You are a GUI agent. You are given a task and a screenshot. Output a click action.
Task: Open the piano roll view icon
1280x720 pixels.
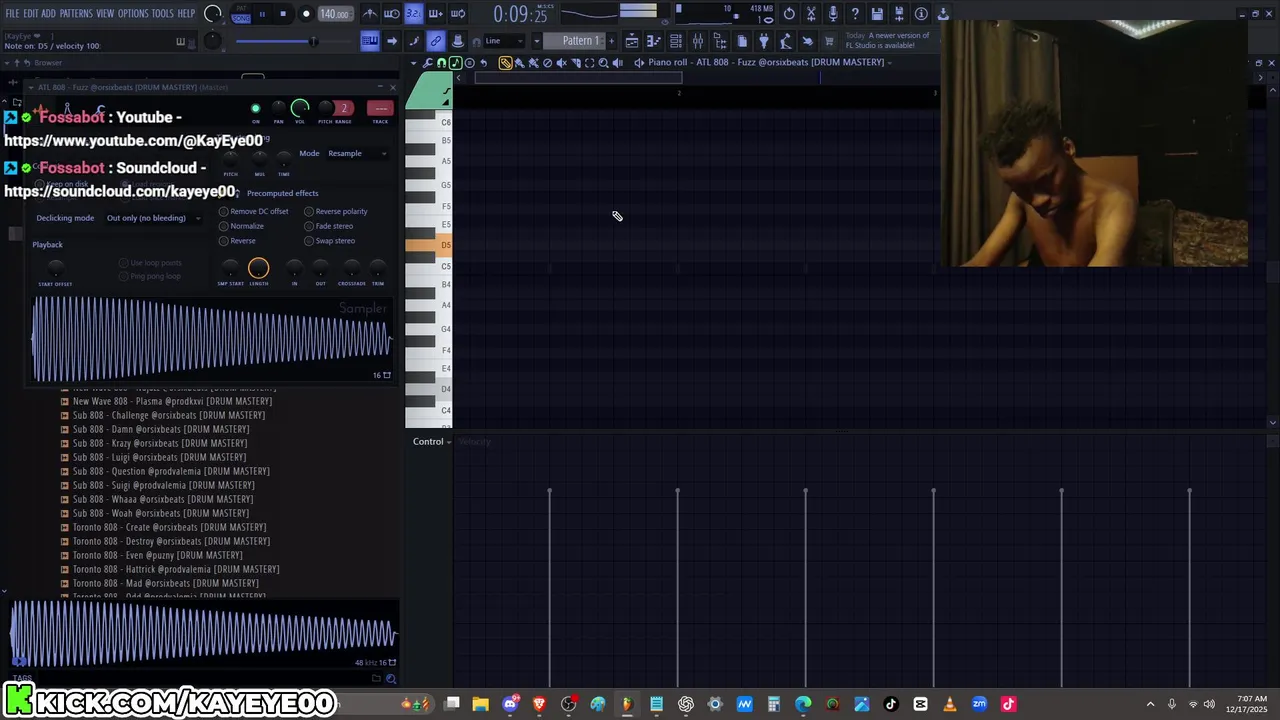click(x=654, y=41)
